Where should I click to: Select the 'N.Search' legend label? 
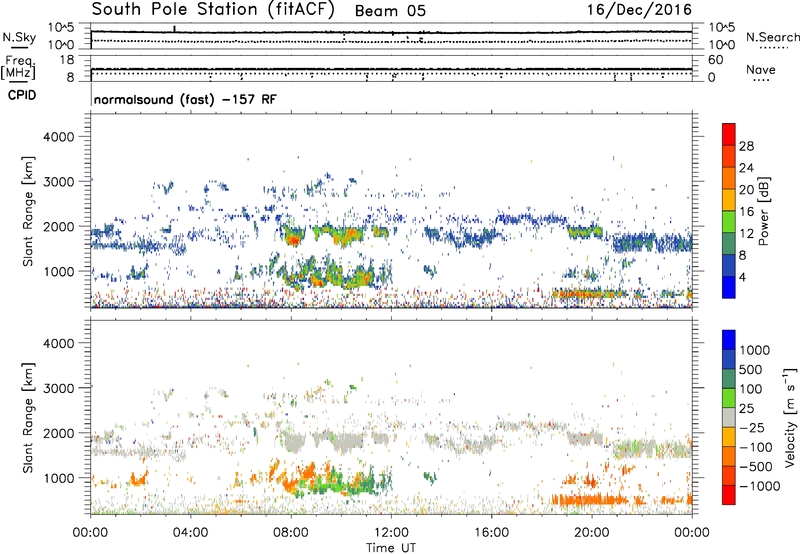tap(772, 37)
